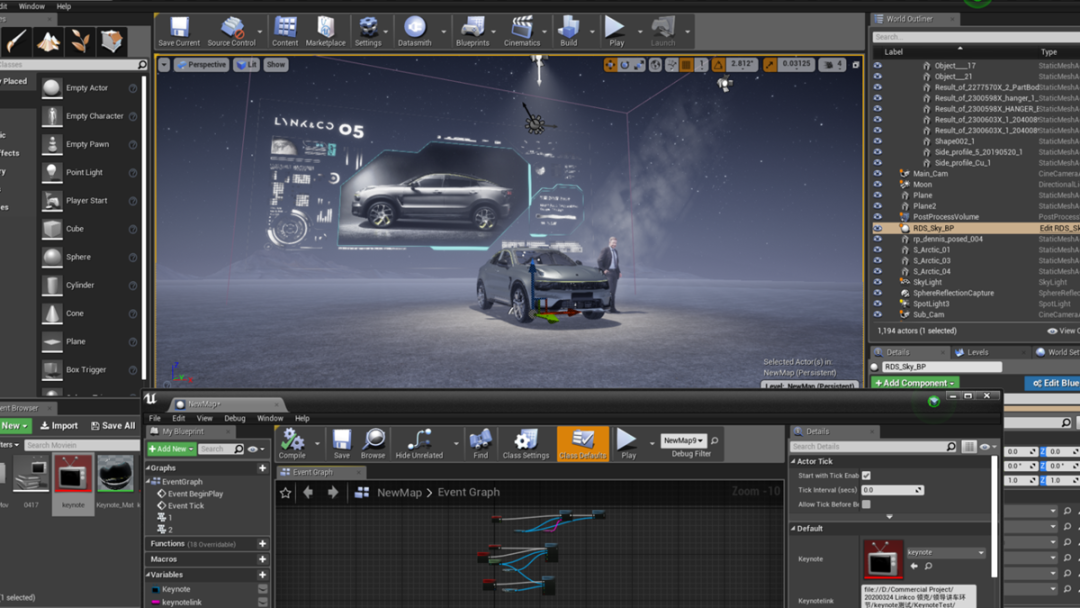The image size is (1080, 608).
Task: Select the keynote asset thumbnail in Content Browser
Action: pyautogui.click(x=73, y=476)
